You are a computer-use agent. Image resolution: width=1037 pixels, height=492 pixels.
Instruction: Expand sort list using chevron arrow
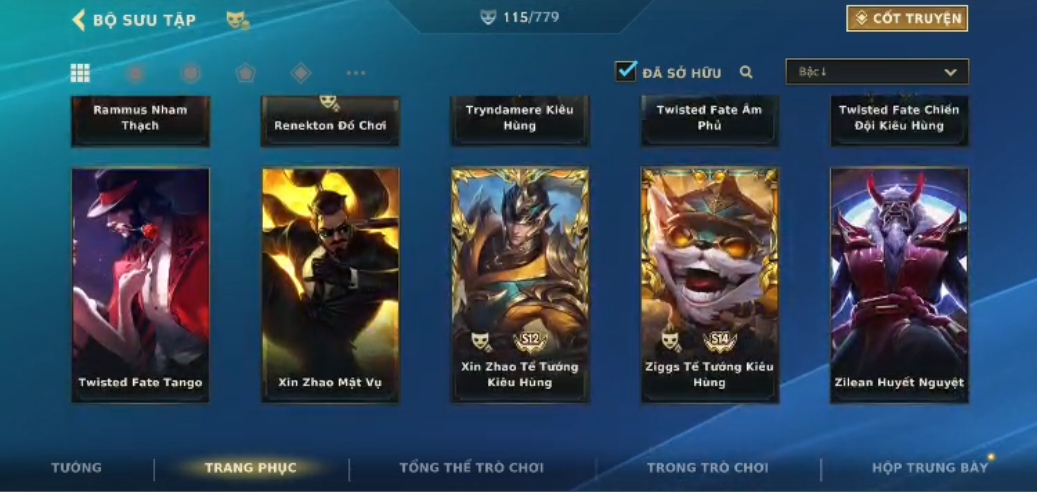click(x=950, y=72)
